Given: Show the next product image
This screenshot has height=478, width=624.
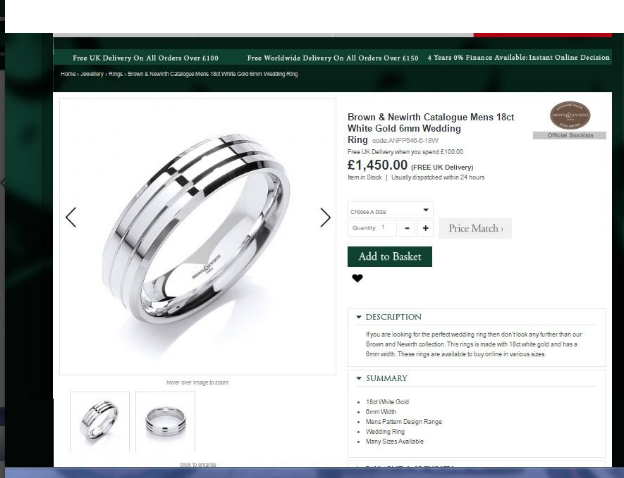Looking at the screenshot, I should (325, 218).
